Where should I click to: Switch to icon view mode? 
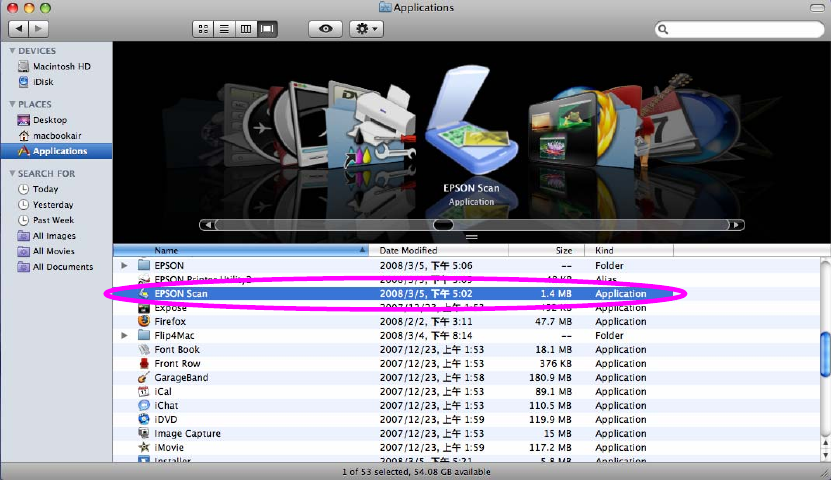tap(204, 29)
